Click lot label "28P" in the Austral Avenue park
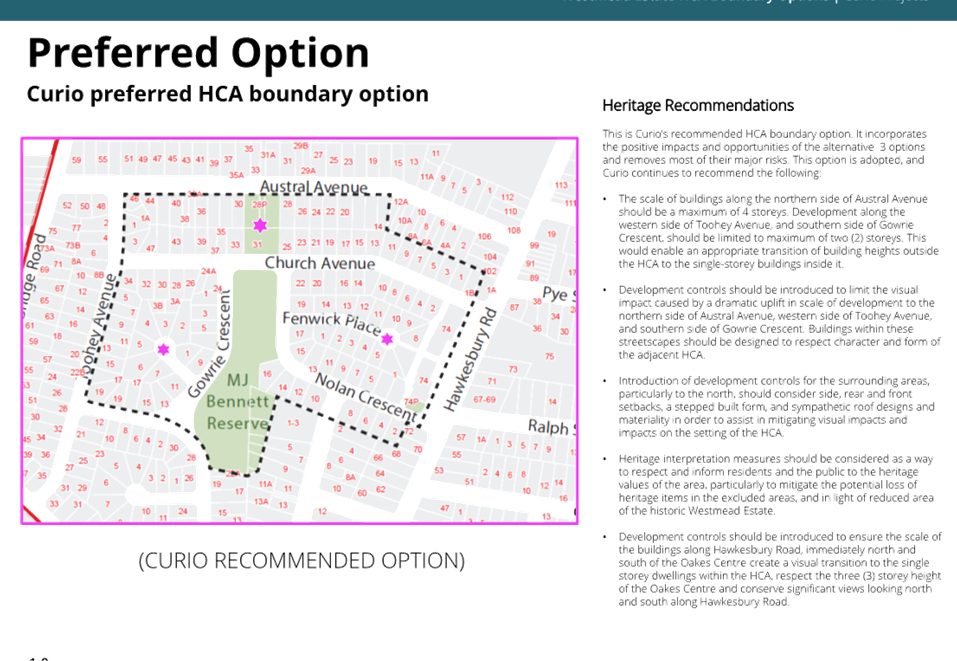This screenshot has height=661, width=957. (x=259, y=204)
